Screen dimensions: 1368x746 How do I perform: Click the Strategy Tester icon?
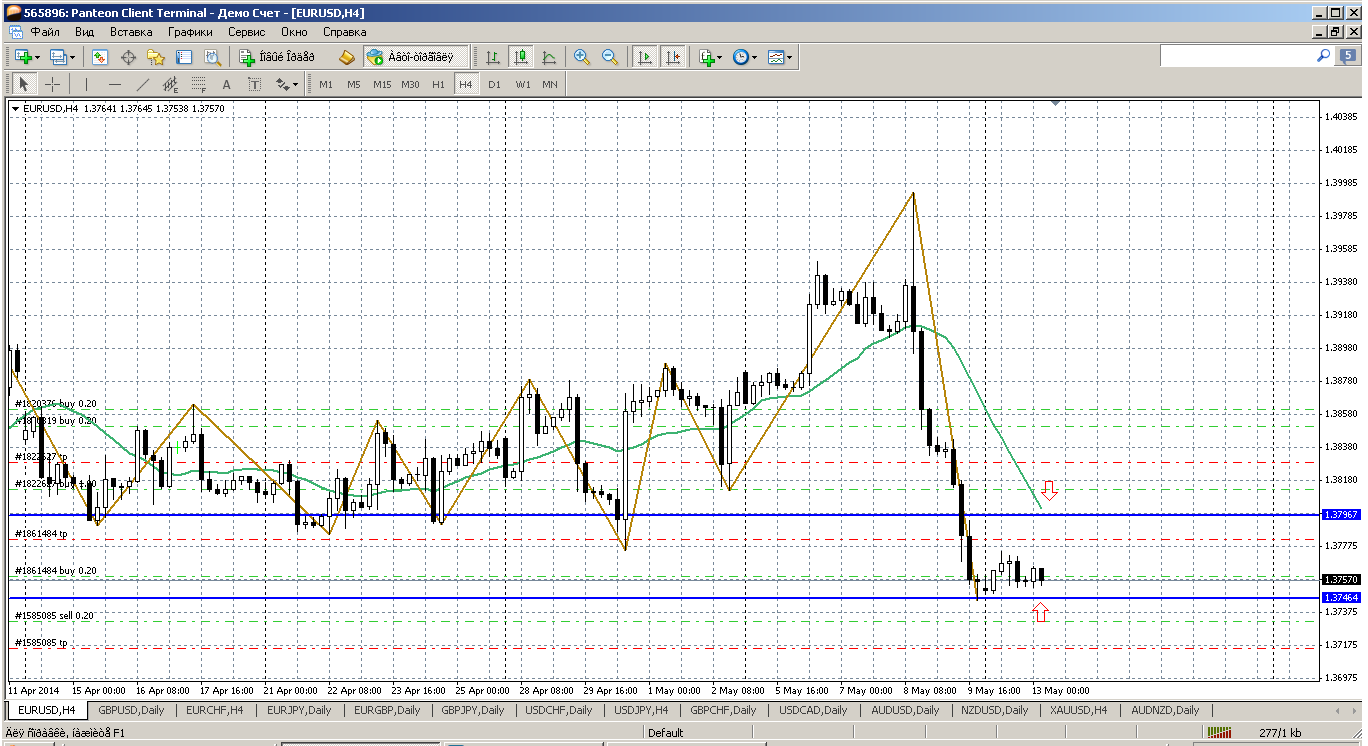pyautogui.click(x=212, y=57)
